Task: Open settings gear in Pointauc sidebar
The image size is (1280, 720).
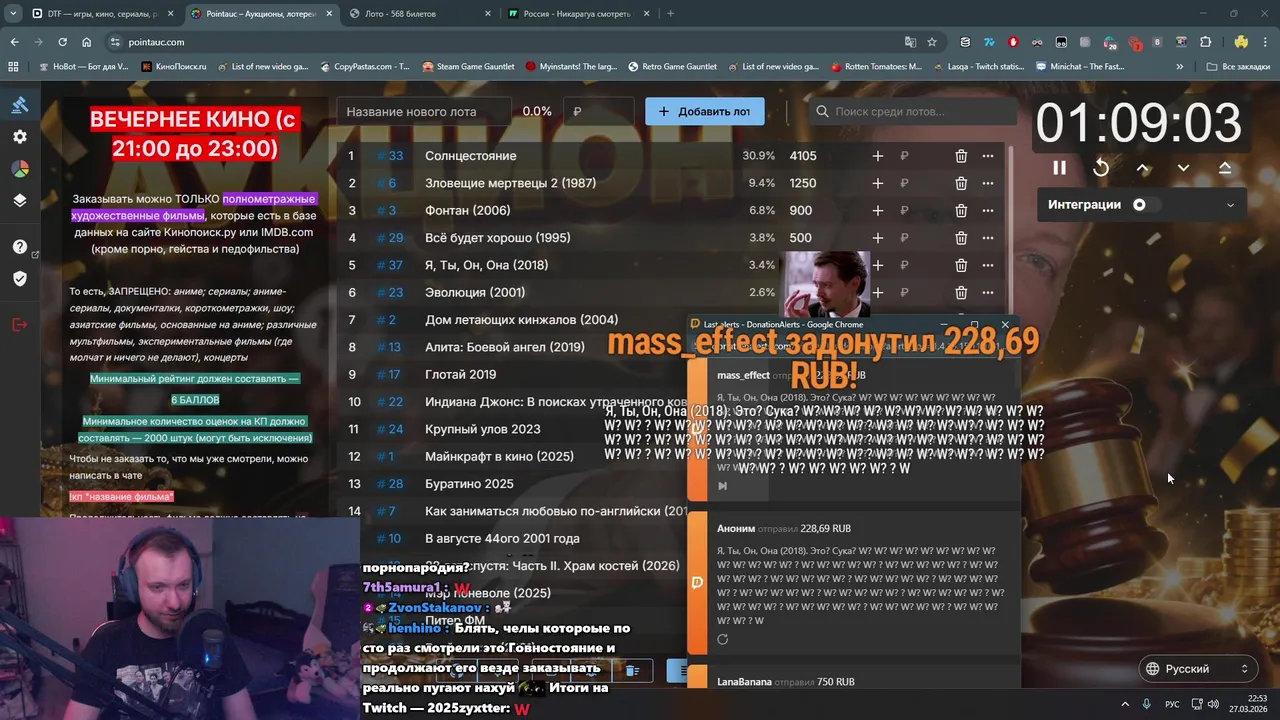Action: click(20, 137)
